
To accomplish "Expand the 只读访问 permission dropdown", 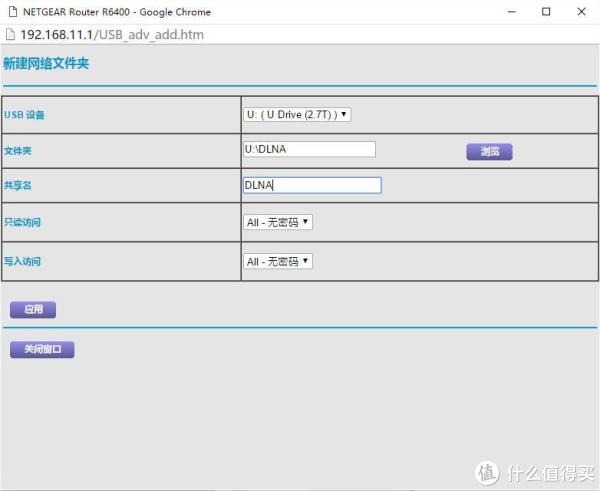I will pyautogui.click(x=278, y=222).
